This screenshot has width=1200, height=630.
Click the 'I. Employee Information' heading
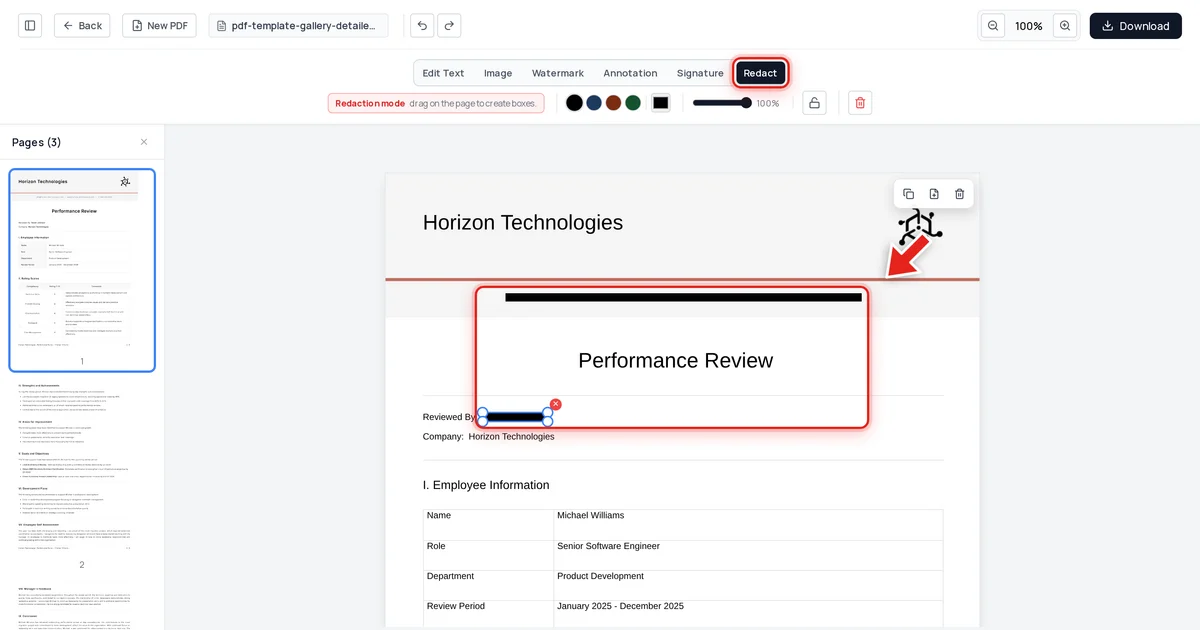pyautogui.click(x=486, y=485)
